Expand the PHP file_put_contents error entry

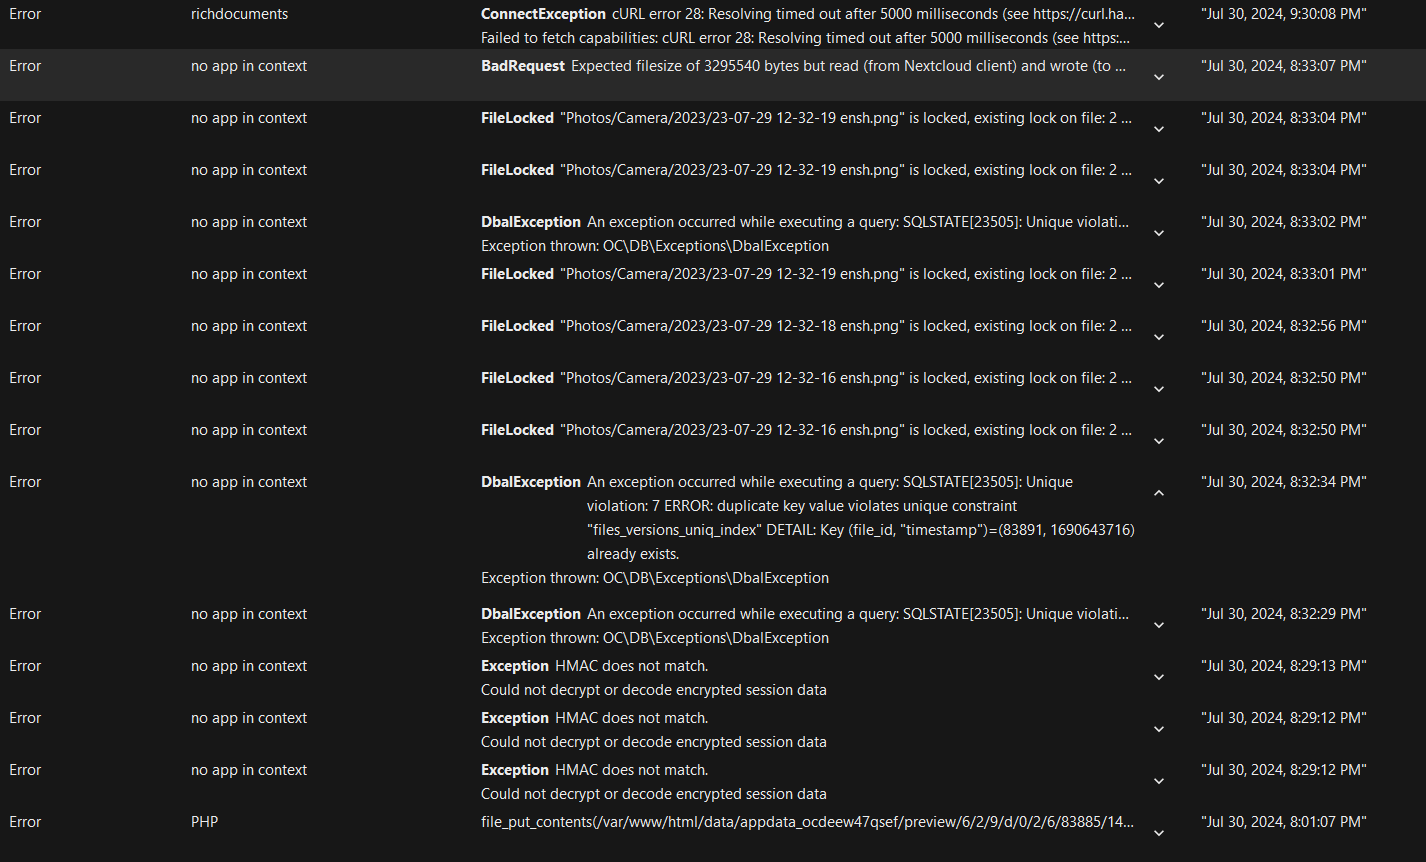pos(1159,833)
